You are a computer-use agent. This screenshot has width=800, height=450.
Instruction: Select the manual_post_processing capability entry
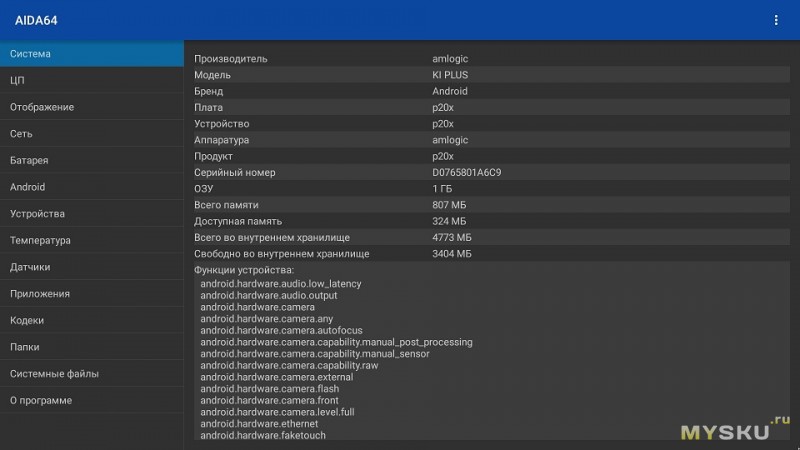click(336, 342)
